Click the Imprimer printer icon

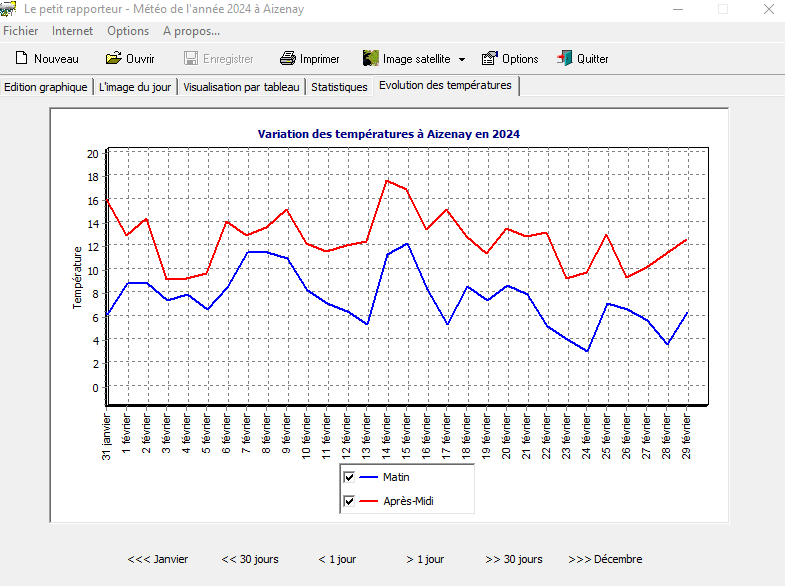click(288, 59)
